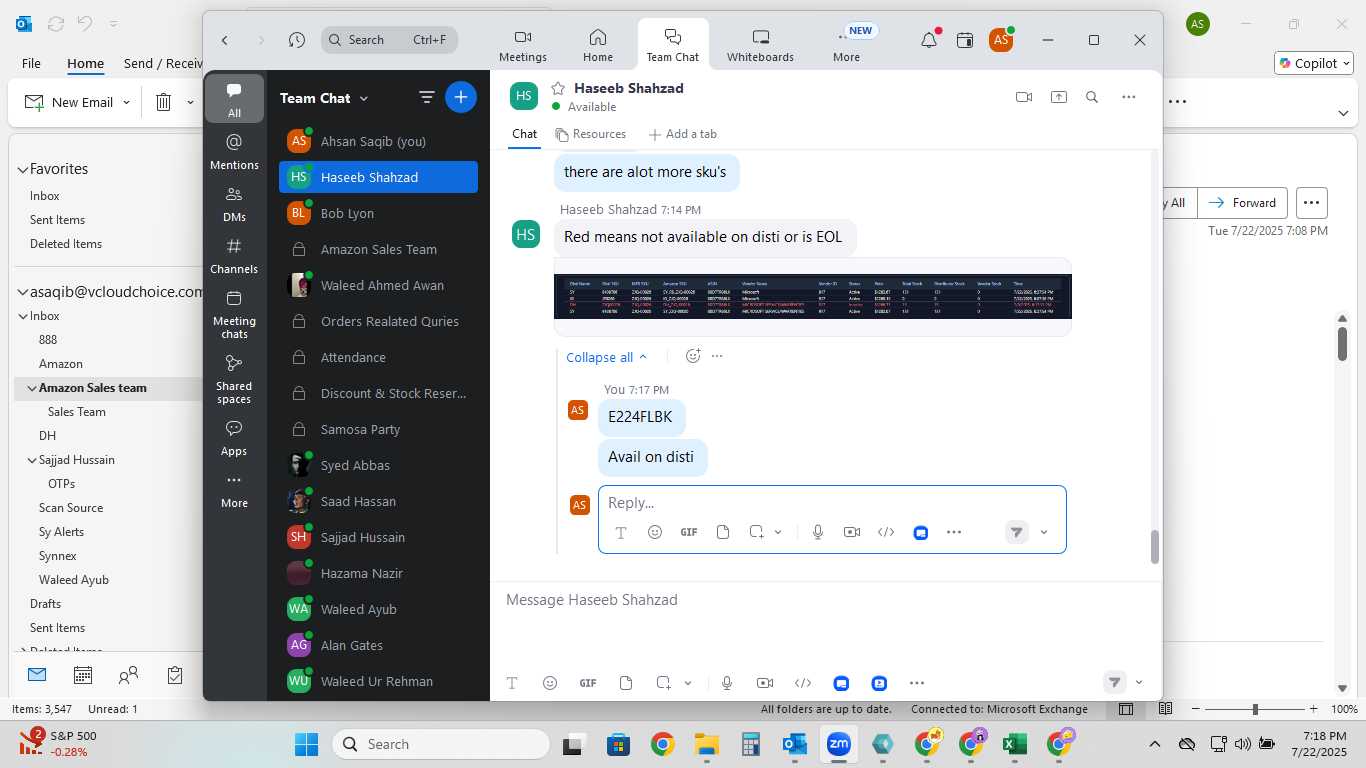The height and width of the screenshot is (768, 1366).
Task: Click the Zoom search box
Action: pyautogui.click(x=390, y=40)
